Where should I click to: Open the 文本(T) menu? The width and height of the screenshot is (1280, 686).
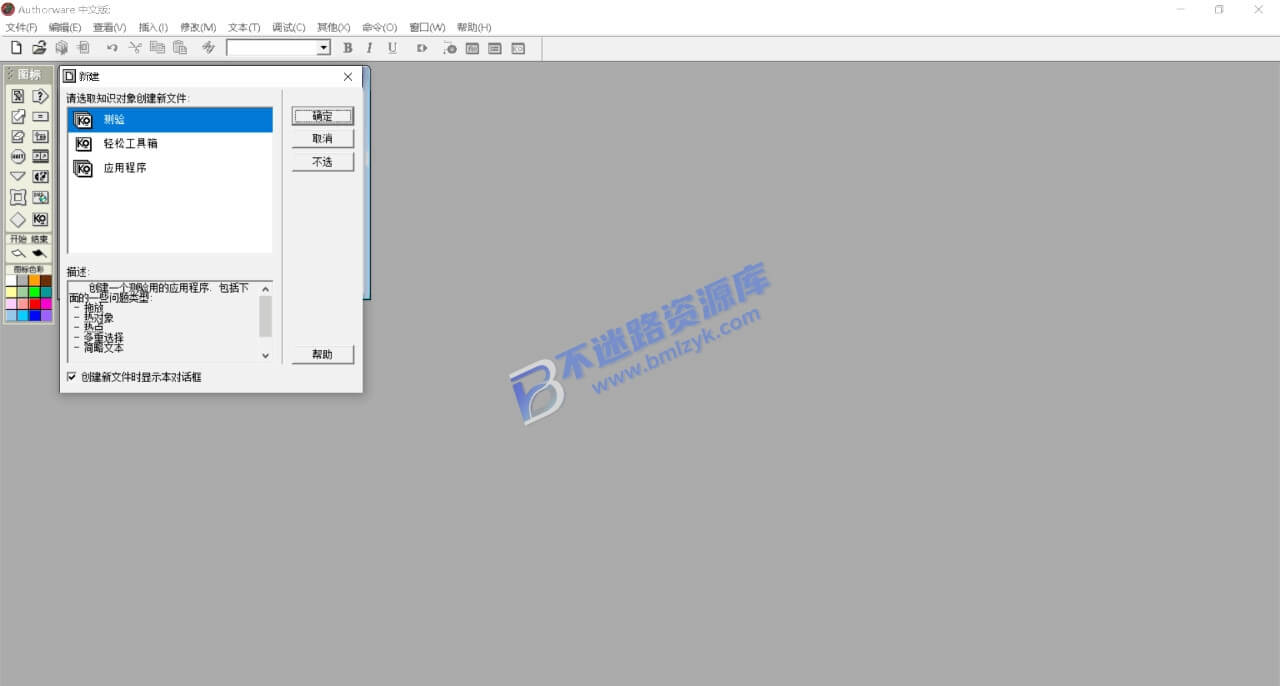coord(244,27)
